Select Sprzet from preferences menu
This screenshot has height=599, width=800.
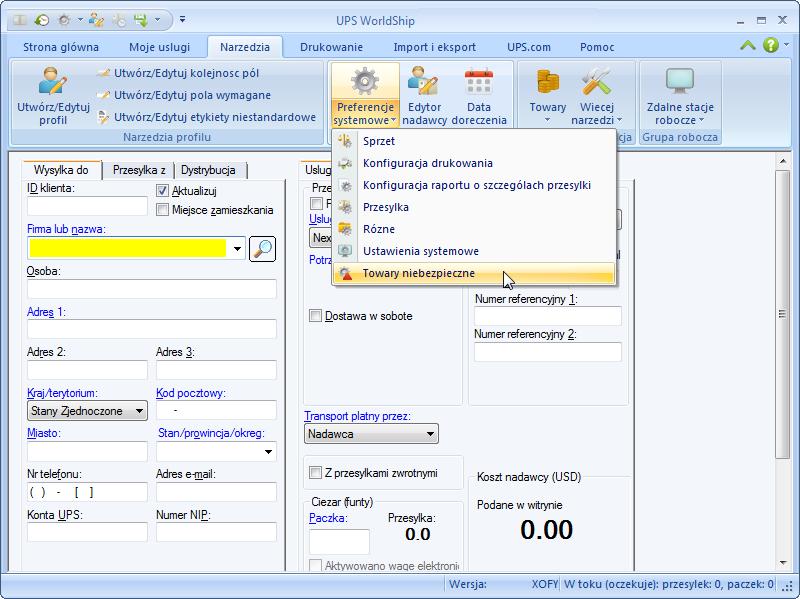click(x=473, y=141)
